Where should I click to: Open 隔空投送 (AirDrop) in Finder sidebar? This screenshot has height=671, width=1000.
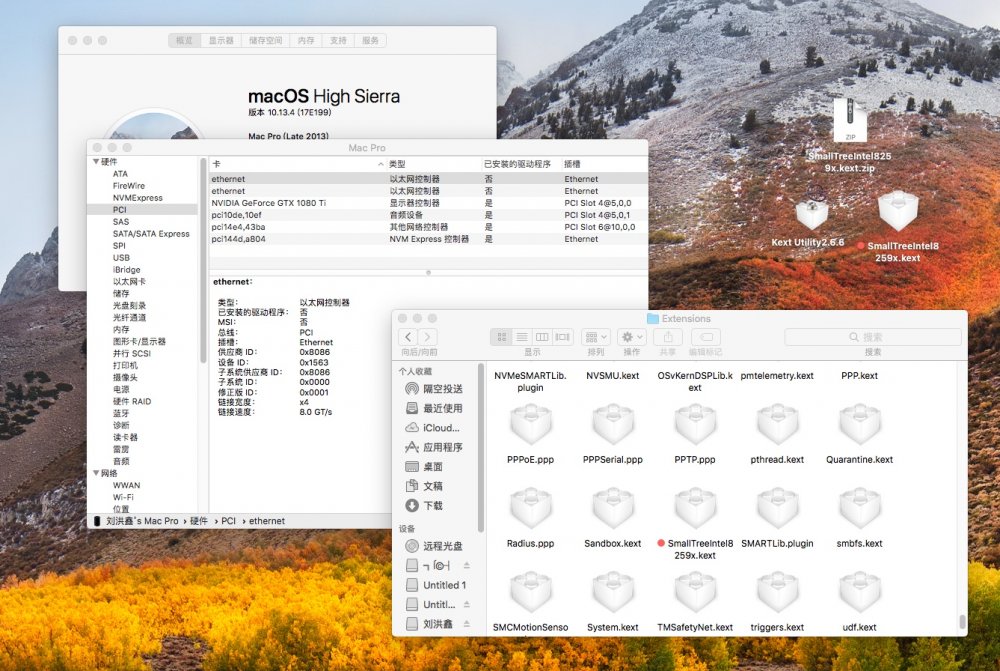(434, 388)
